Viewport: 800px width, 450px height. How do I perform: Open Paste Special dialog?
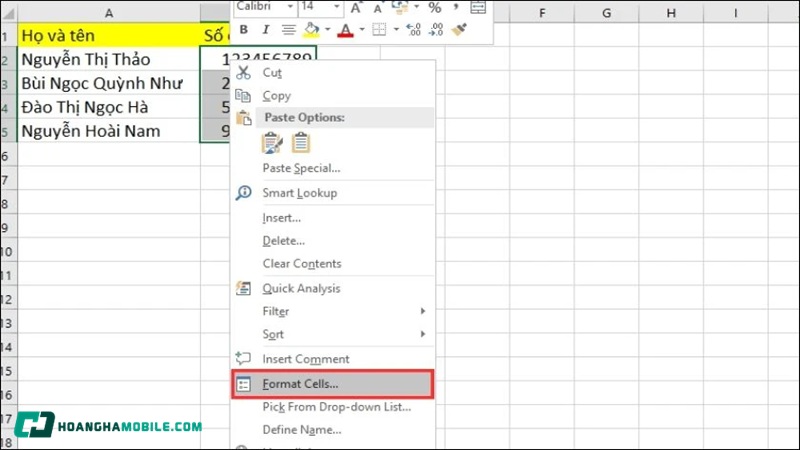pos(333,168)
